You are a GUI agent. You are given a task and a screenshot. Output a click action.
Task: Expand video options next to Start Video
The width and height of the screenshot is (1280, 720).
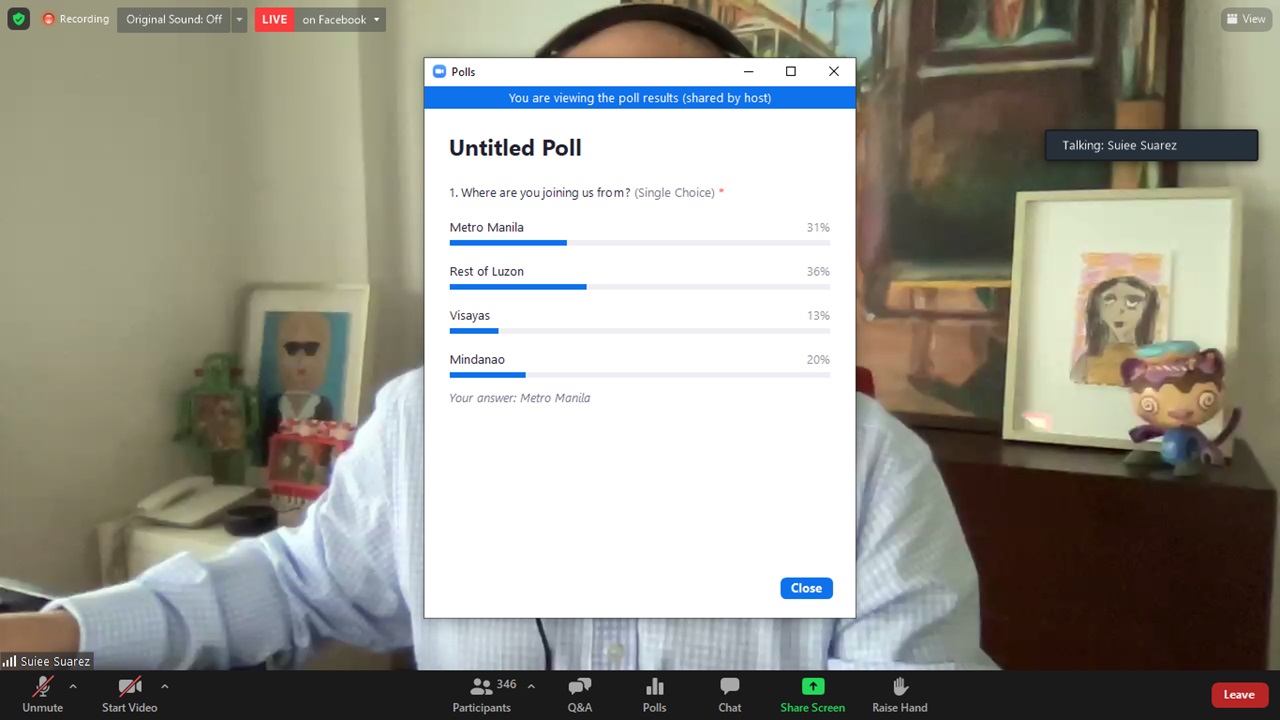164,686
